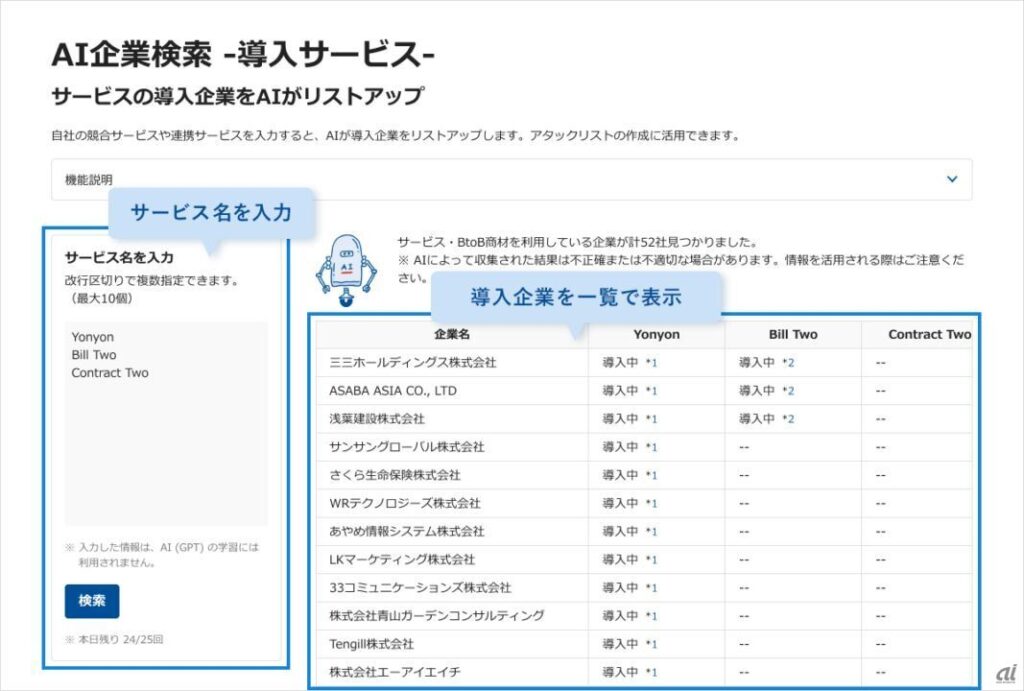Click the Bill Two column header
Viewport: 1024px width, 691px height.
793,334
